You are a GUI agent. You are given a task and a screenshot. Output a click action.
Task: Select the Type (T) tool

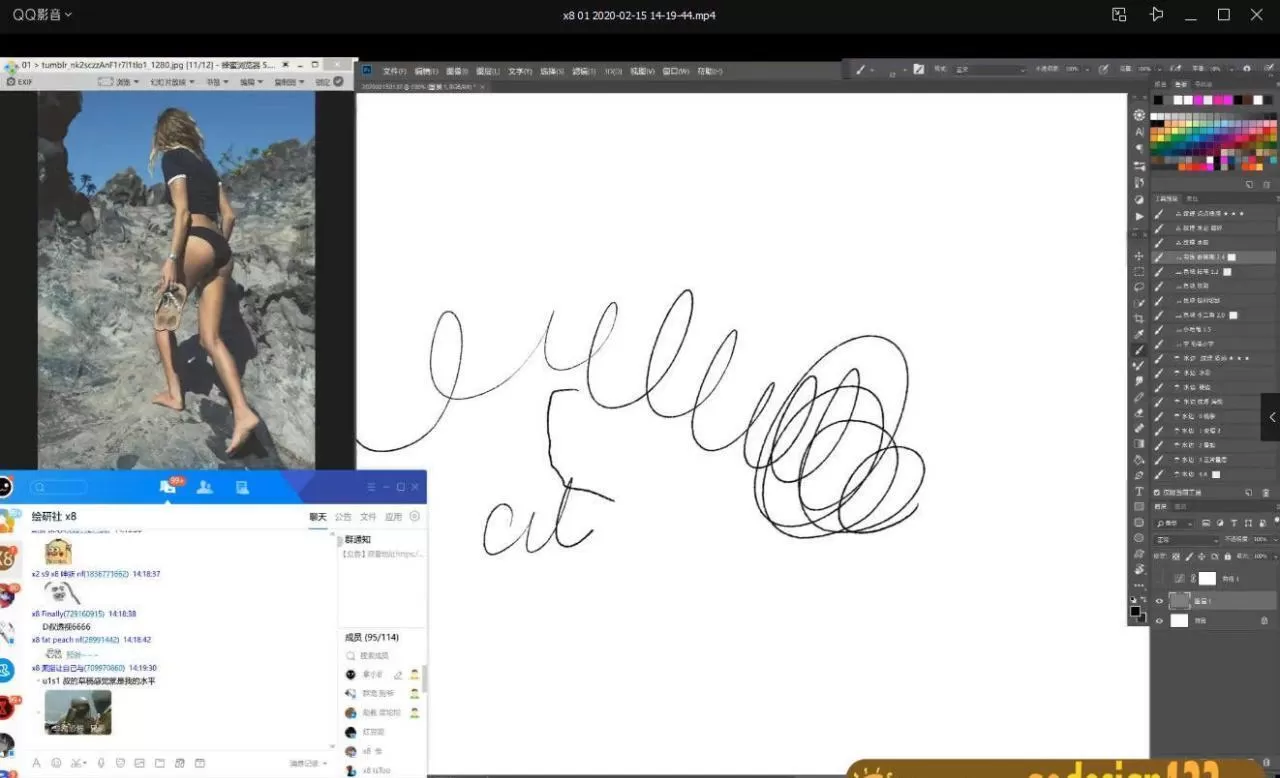tap(1139, 491)
